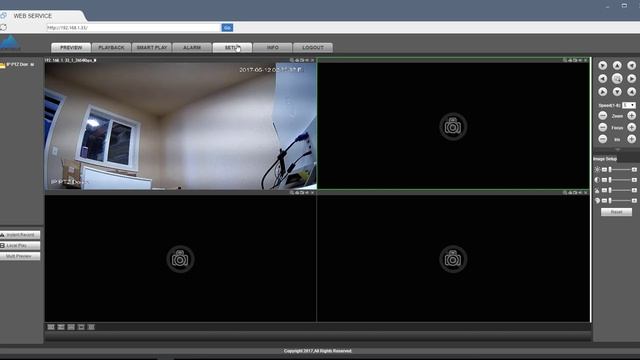
Task: Move PTZ camera down-left
Action: pyautogui.click(x=602, y=92)
